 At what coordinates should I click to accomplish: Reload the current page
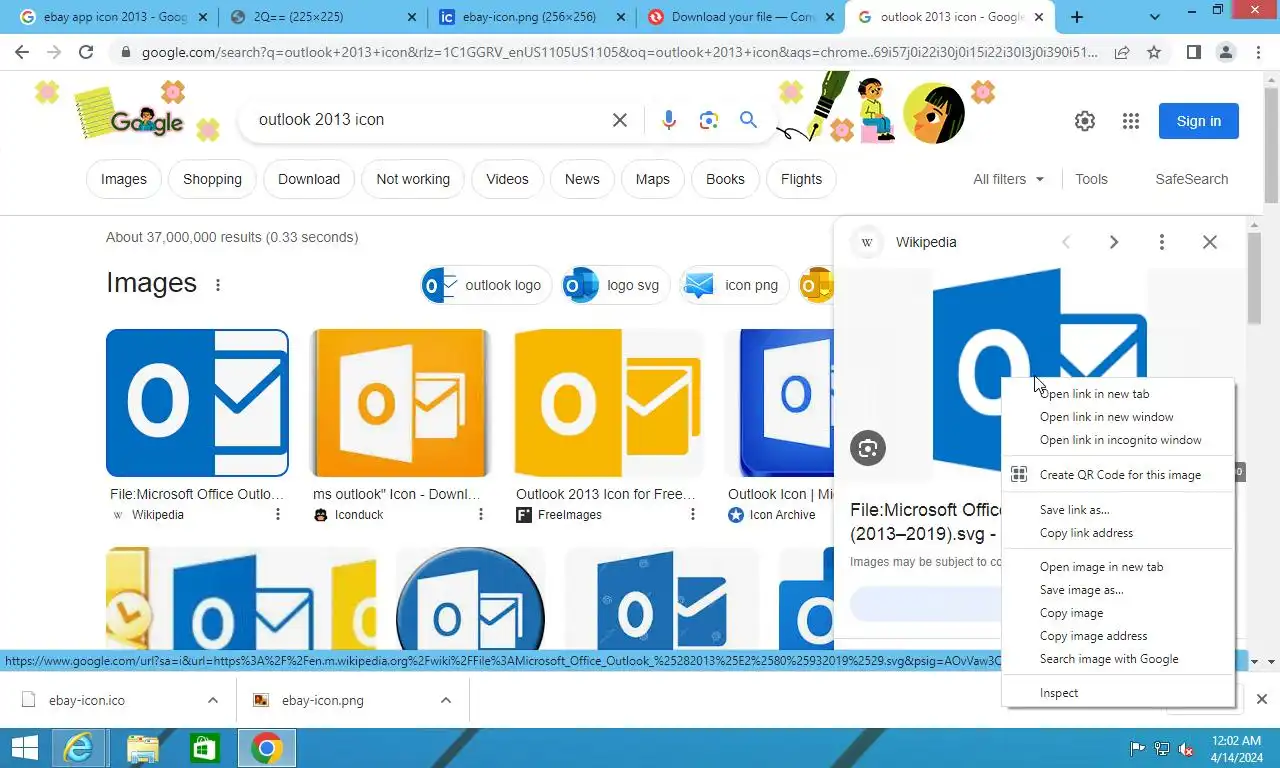[x=86, y=52]
